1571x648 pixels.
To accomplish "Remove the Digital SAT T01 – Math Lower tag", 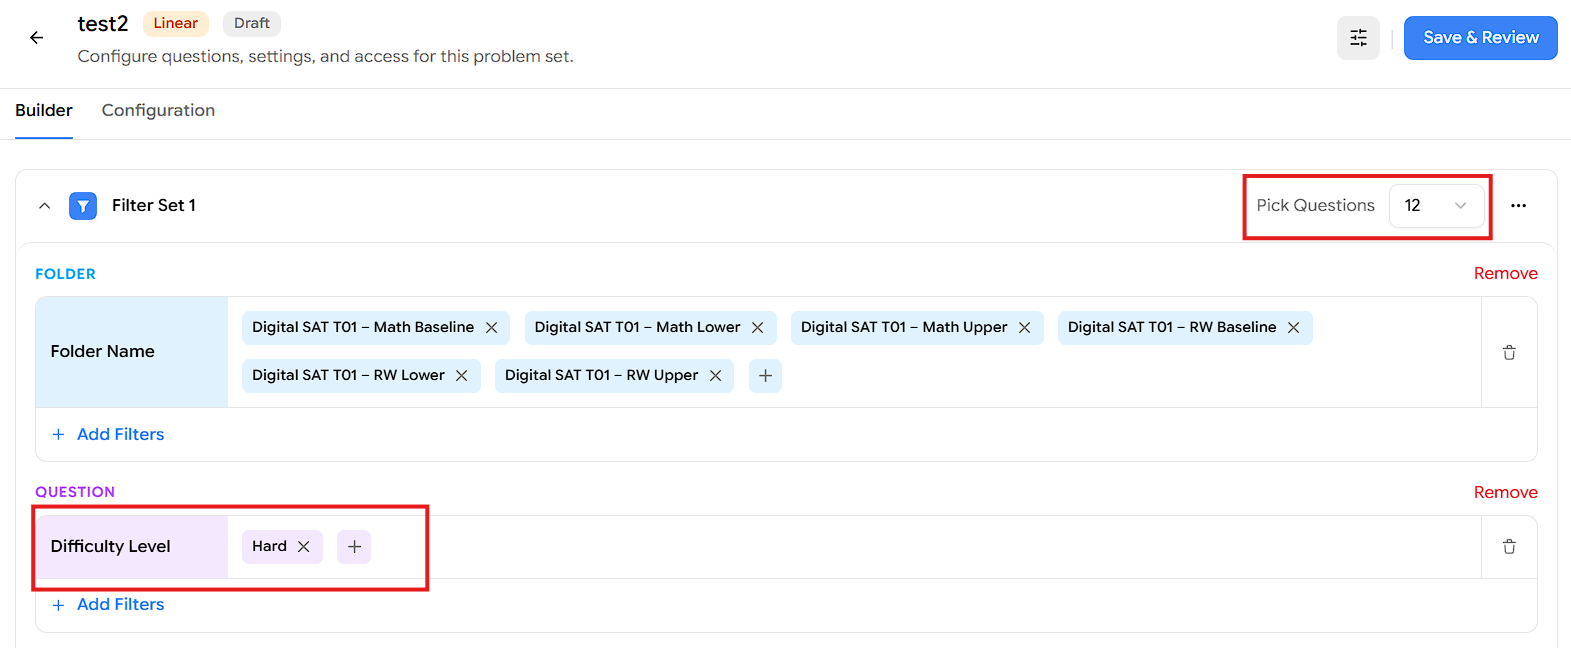I will (x=758, y=328).
